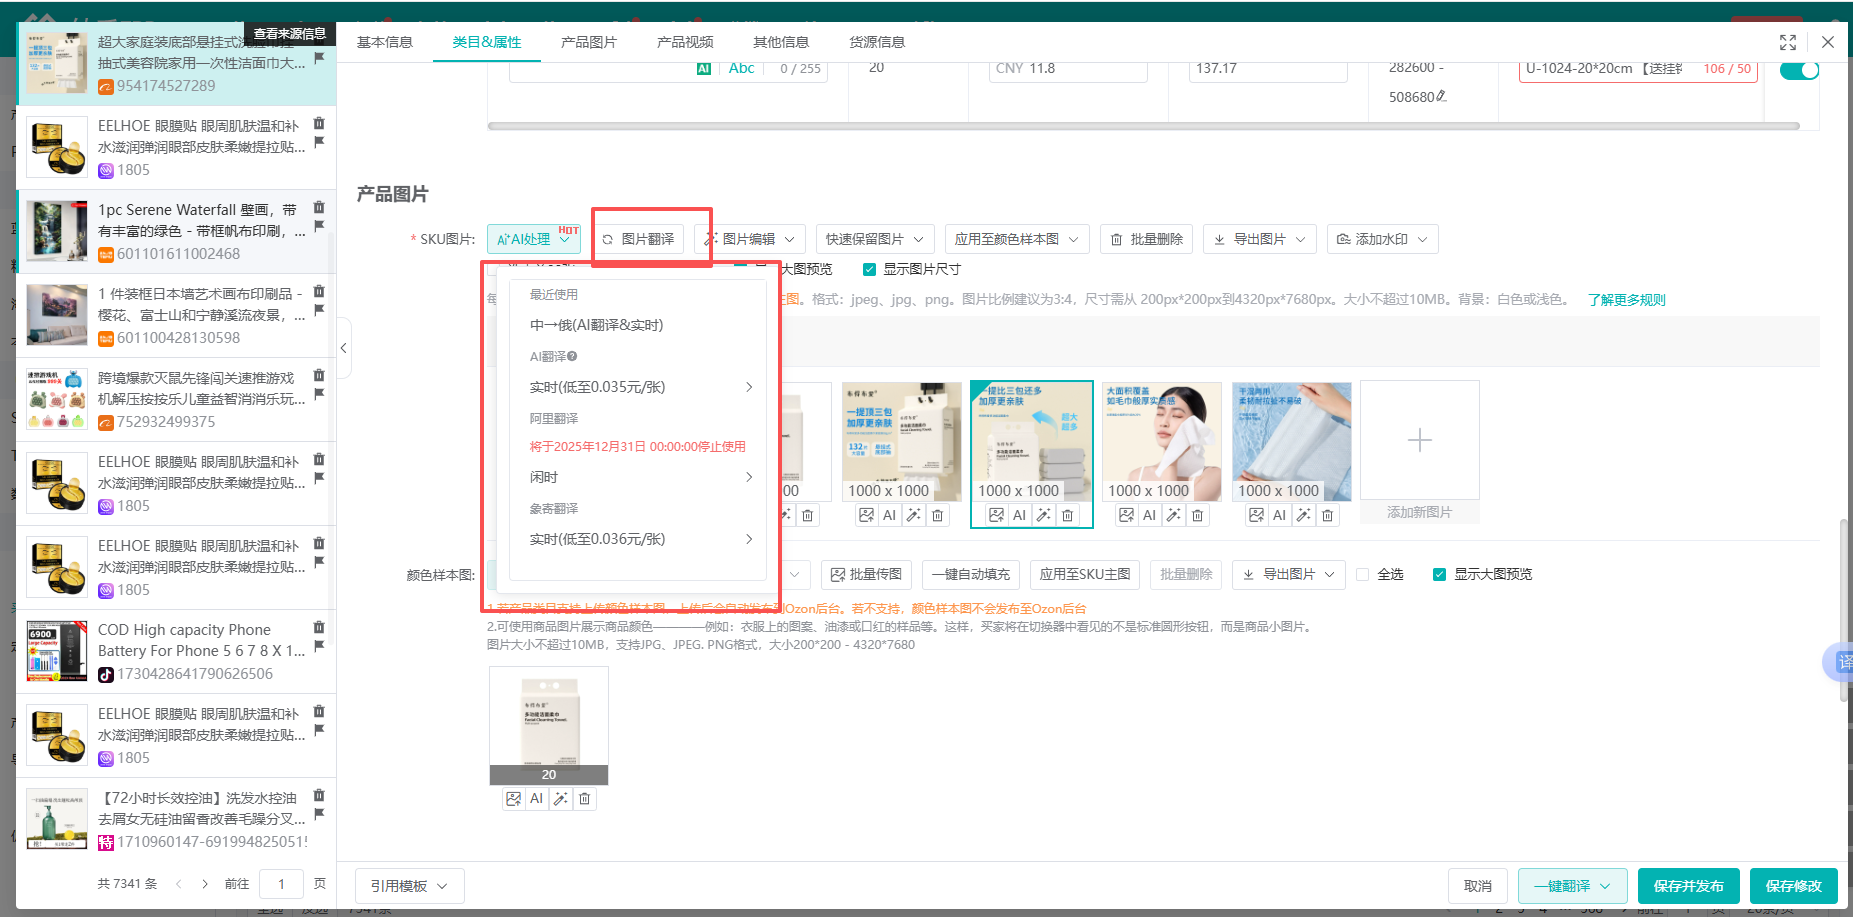Open the 一键翻译 dropdown
The image size is (1853, 917).
pos(1573,886)
